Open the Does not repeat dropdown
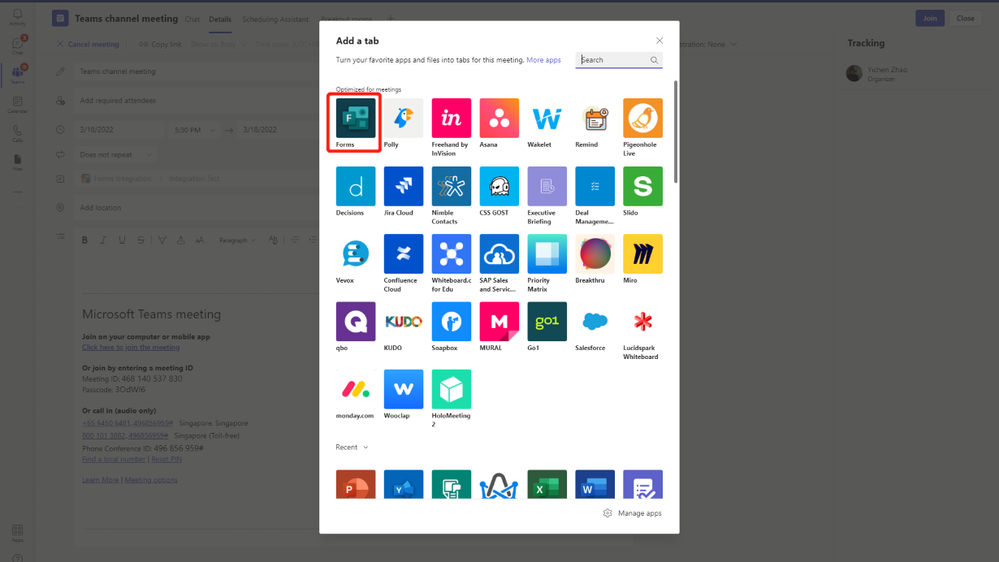 115,155
